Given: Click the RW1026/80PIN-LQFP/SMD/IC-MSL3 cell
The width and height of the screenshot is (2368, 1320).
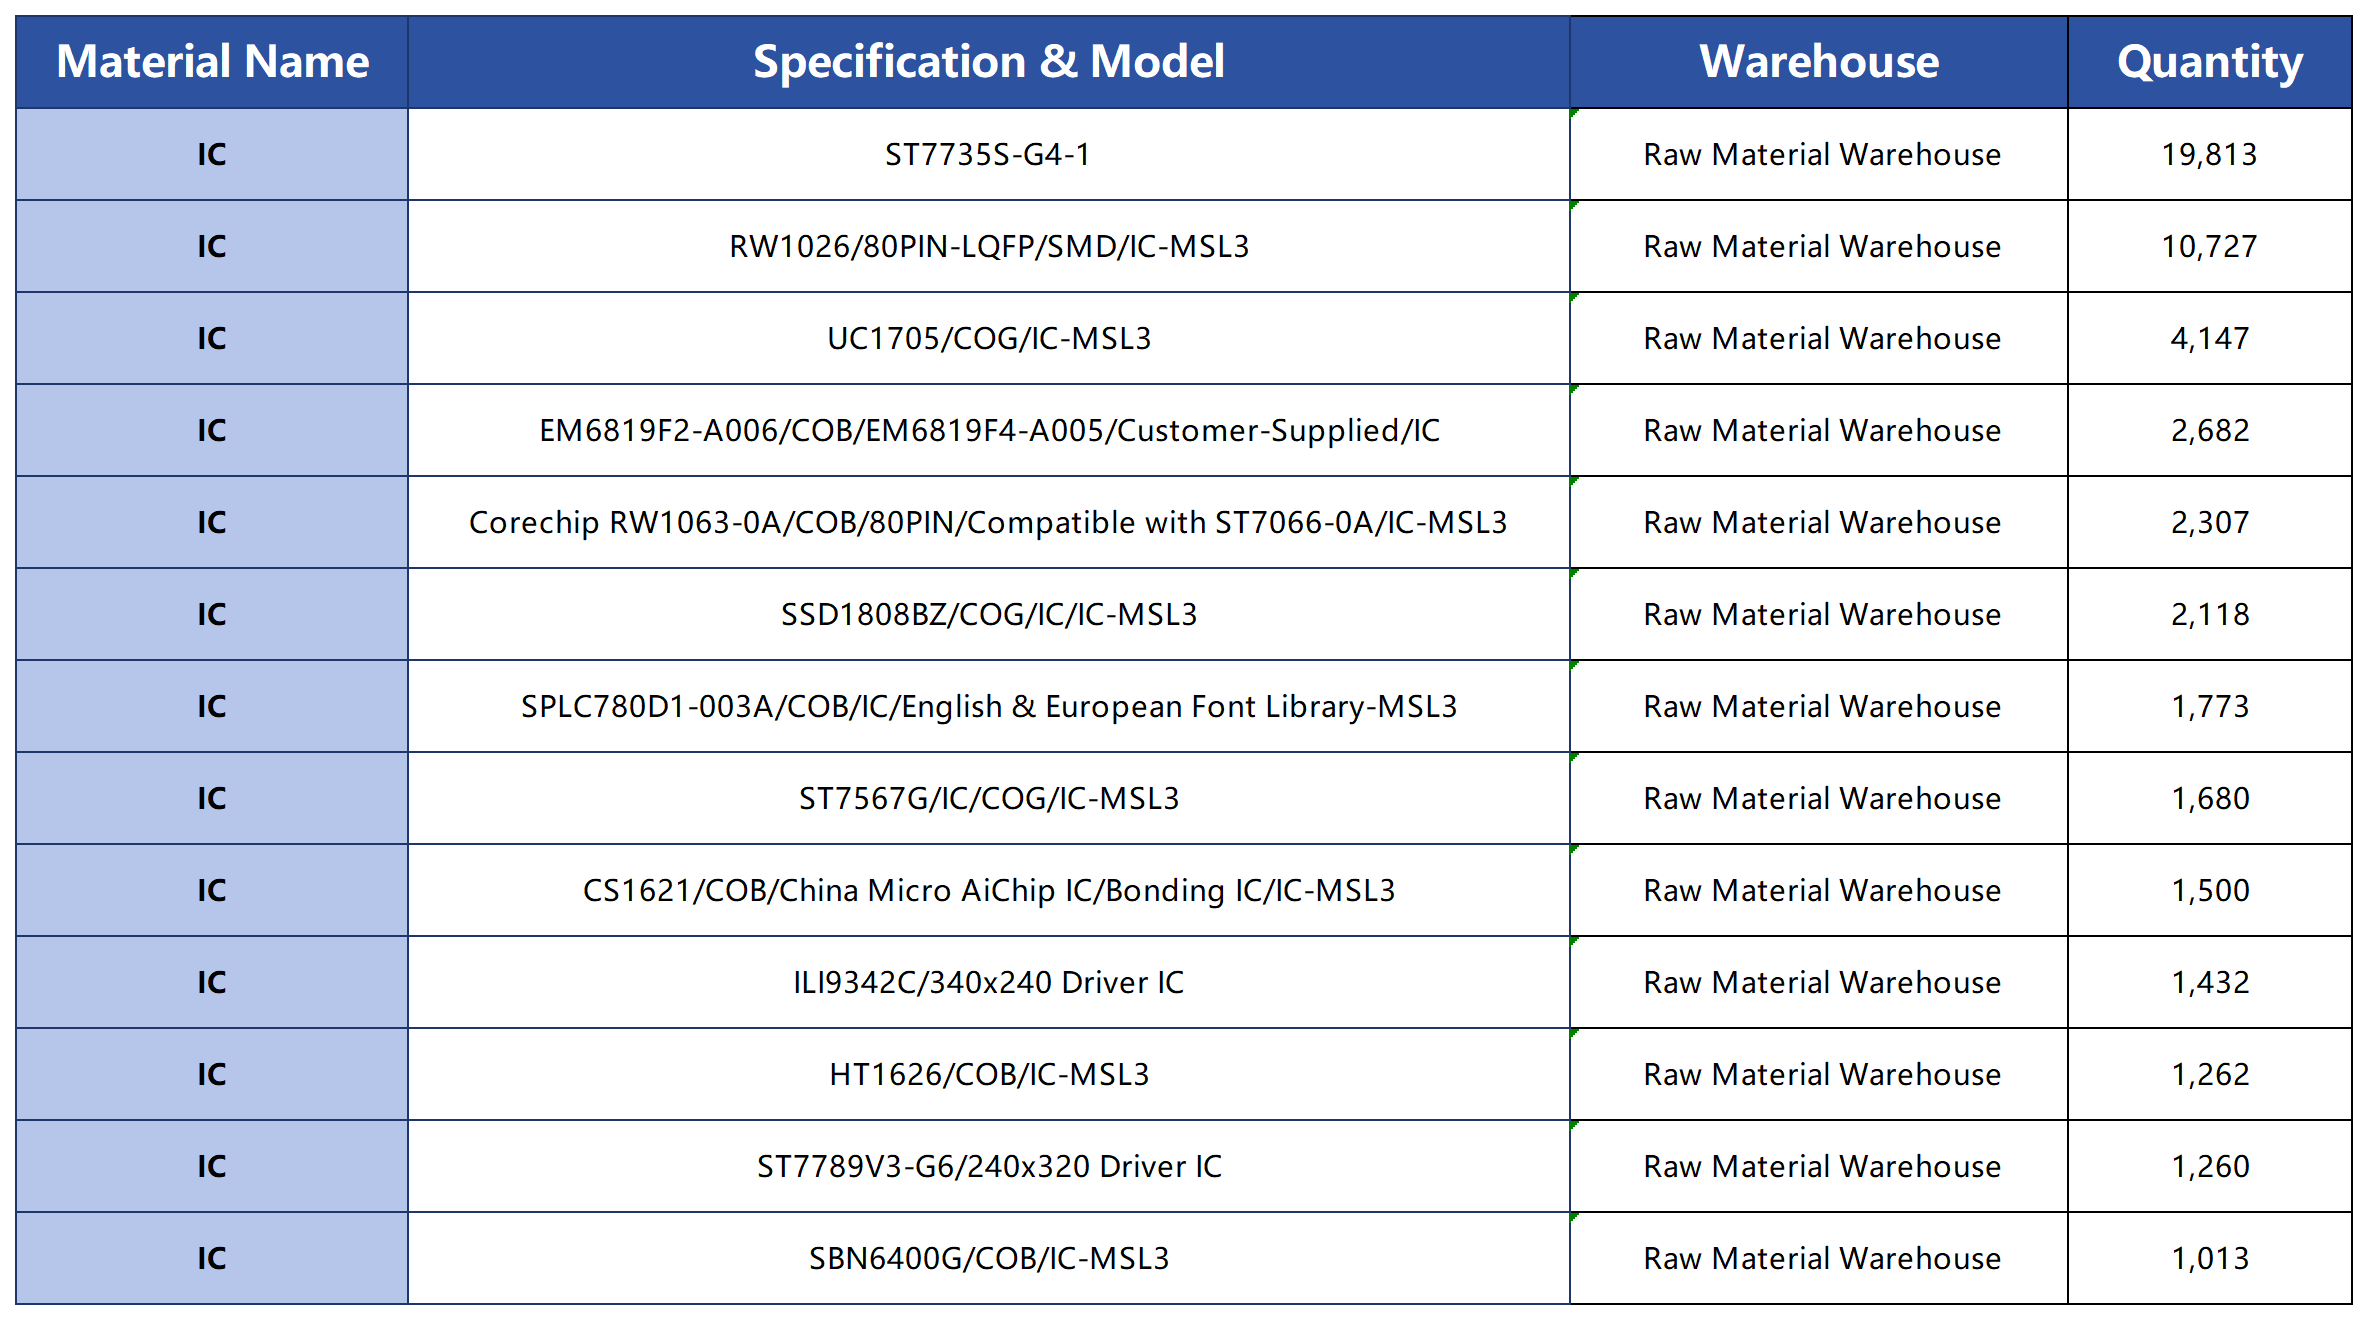Looking at the screenshot, I should click(x=988, y=246).
